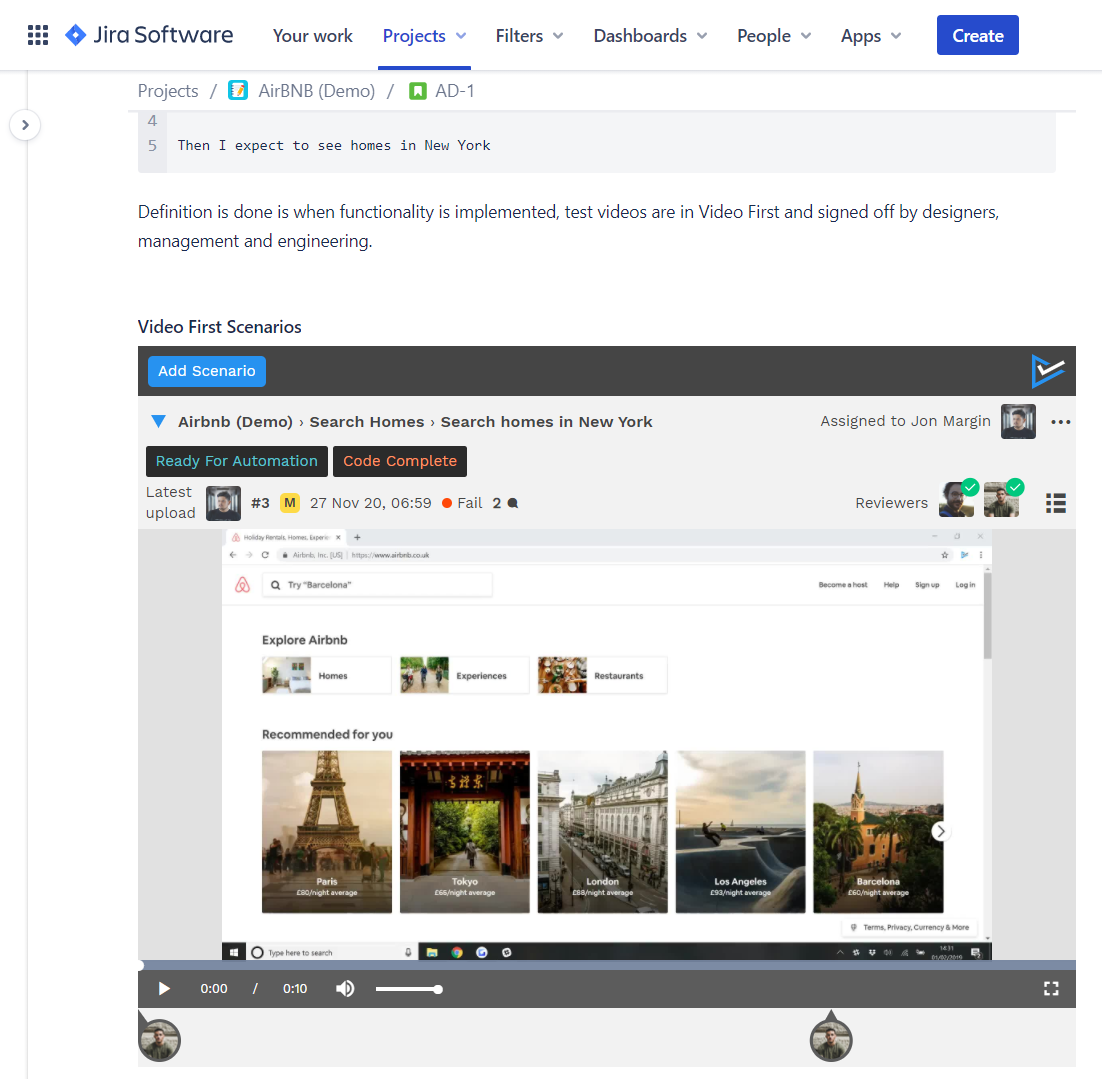Click the Add Scenario button
Viewport: 1102px width, 1079px height.
tap(206, 371)
